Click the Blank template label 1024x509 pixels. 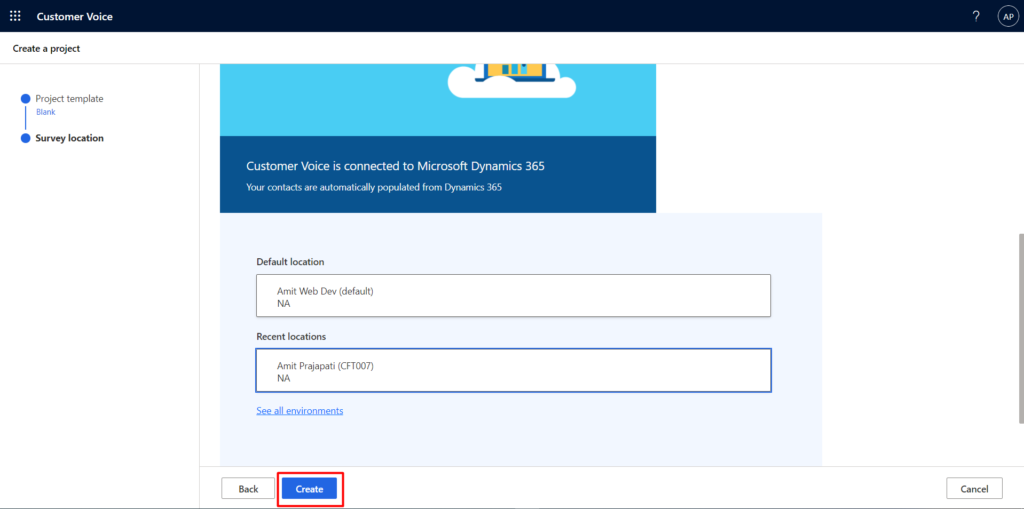tap(45, 112)
